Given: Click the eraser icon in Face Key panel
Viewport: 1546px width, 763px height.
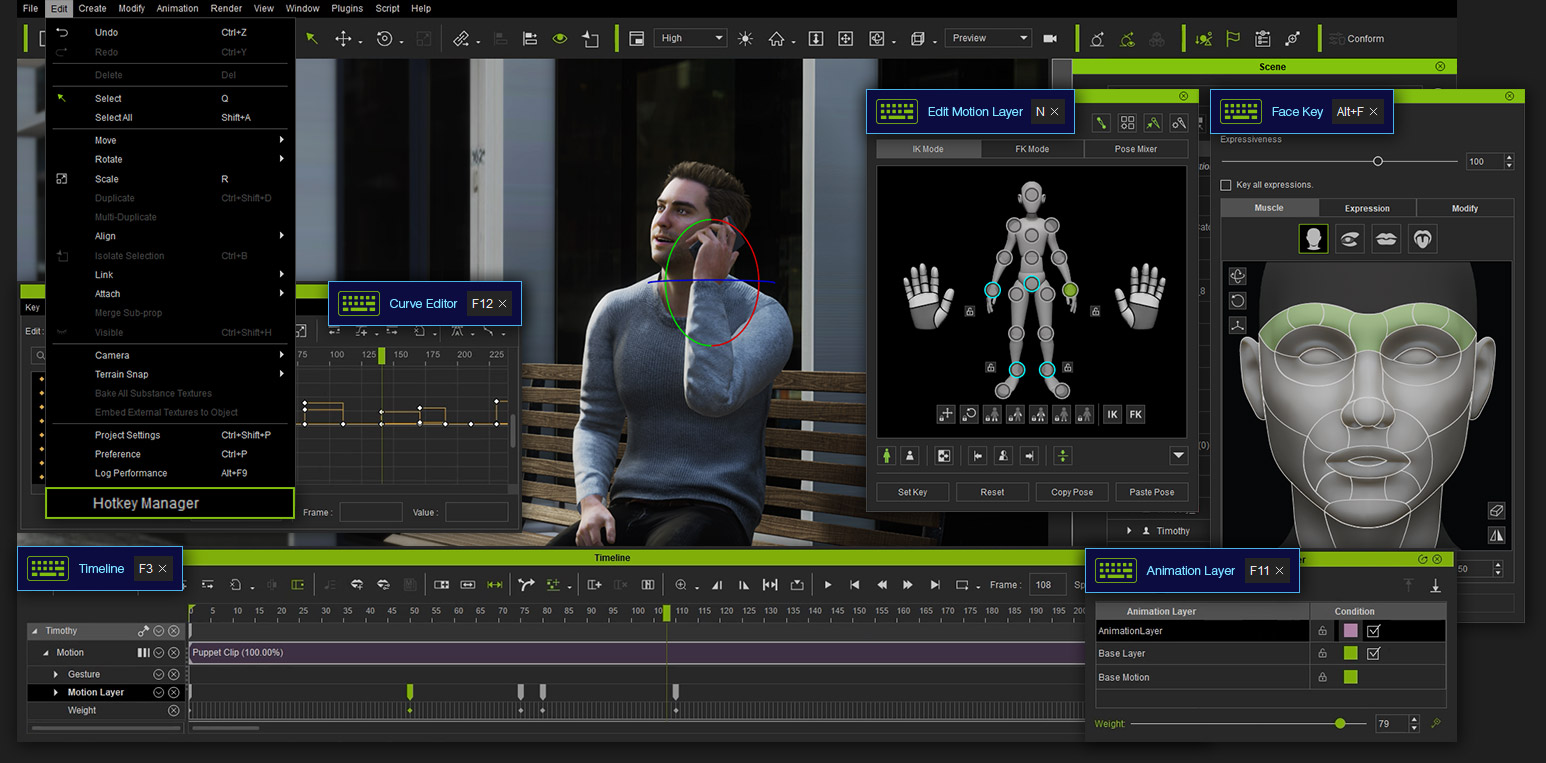Looking at the screenshot, I should coord(1496,511).
